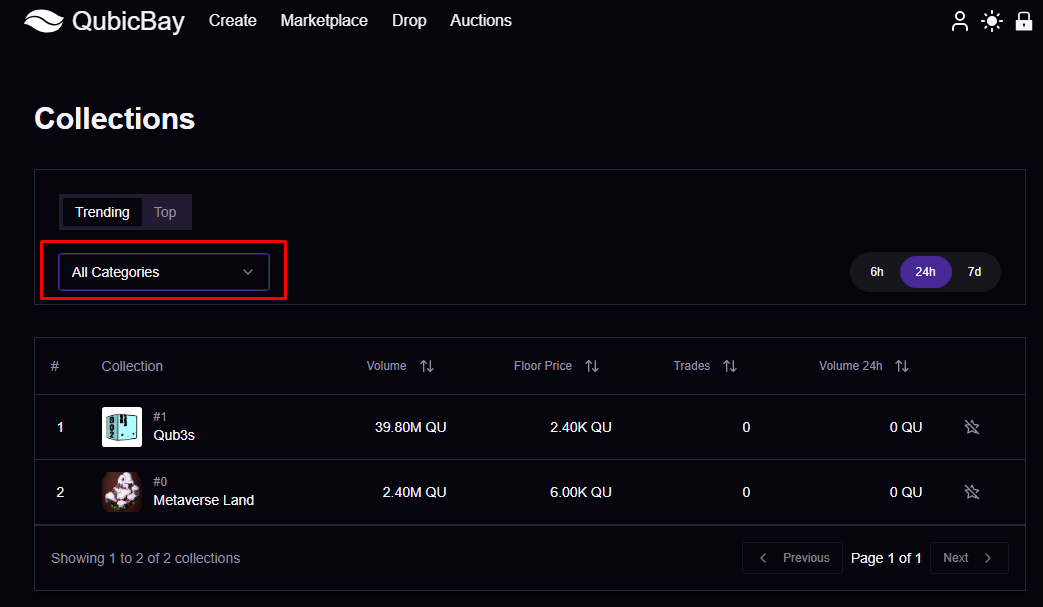Image resolution: width=1043 pixels, height=607 pixels.
Task: Select the 6h time range
Action: [876, 272]
